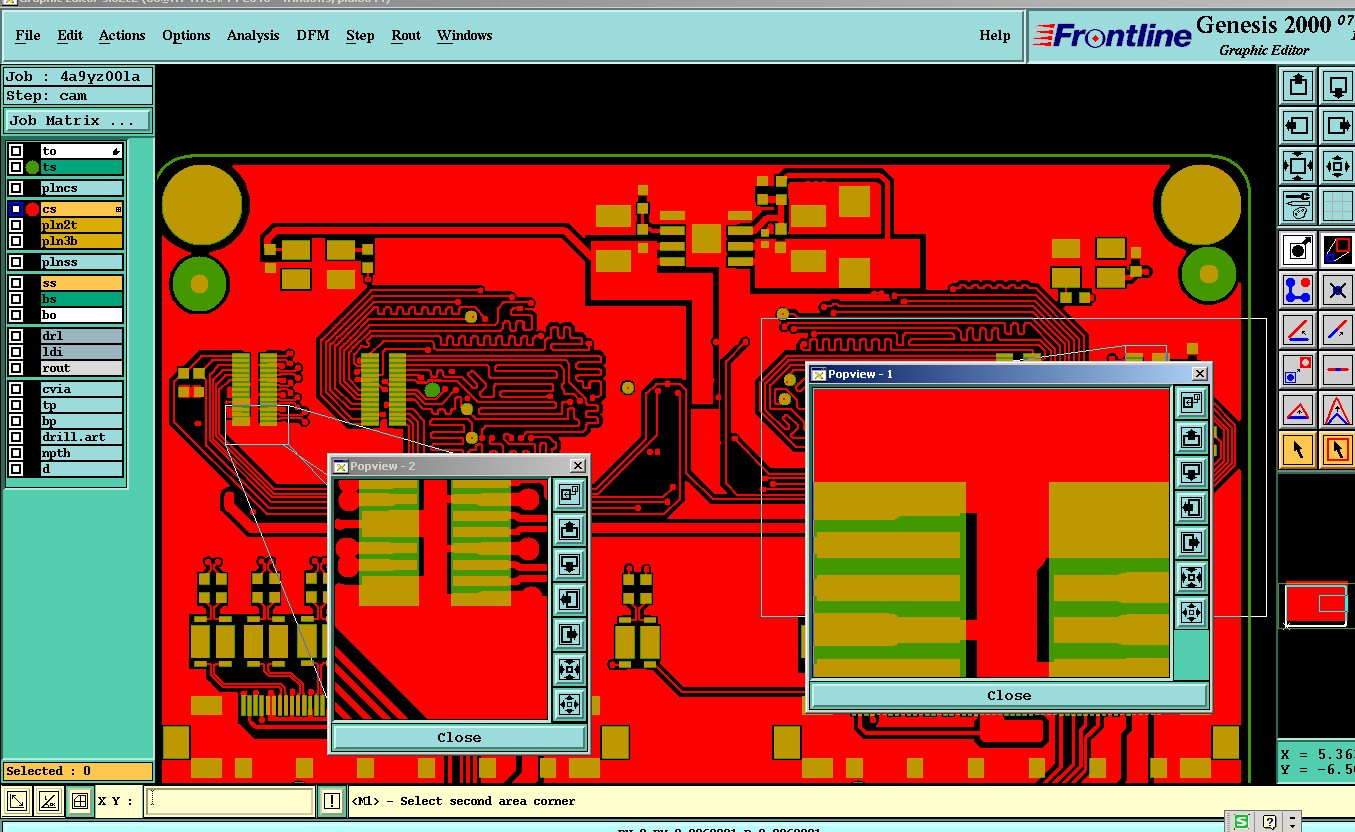Select the red-blue line measure tool on left

[1298, 330]
